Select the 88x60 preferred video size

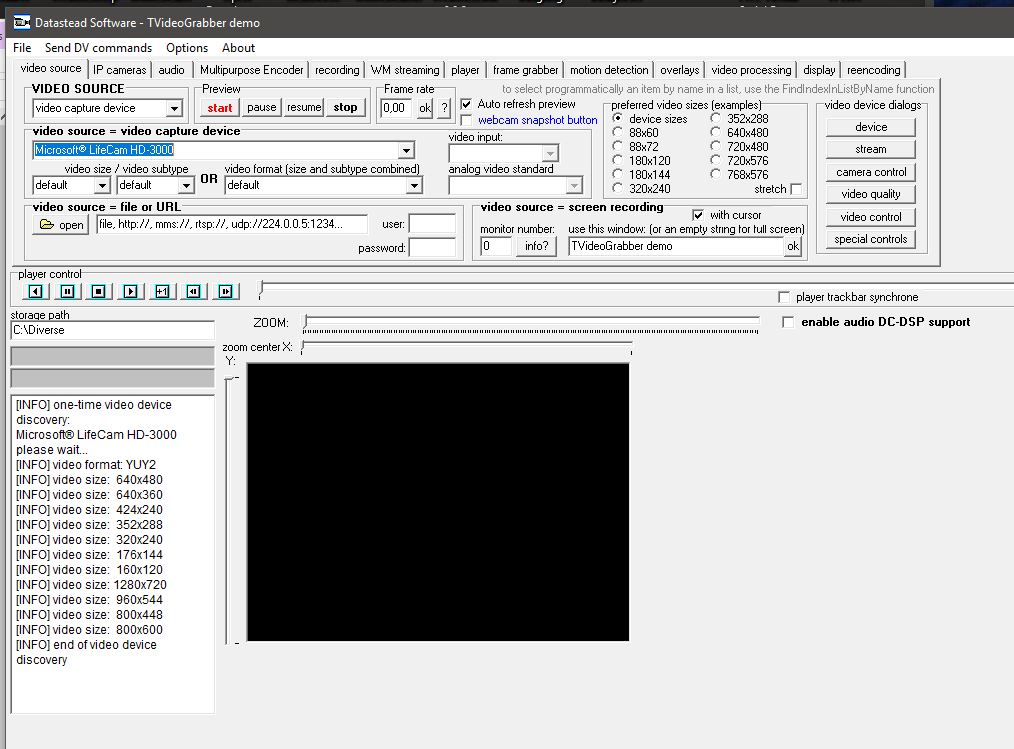[618, 132]
